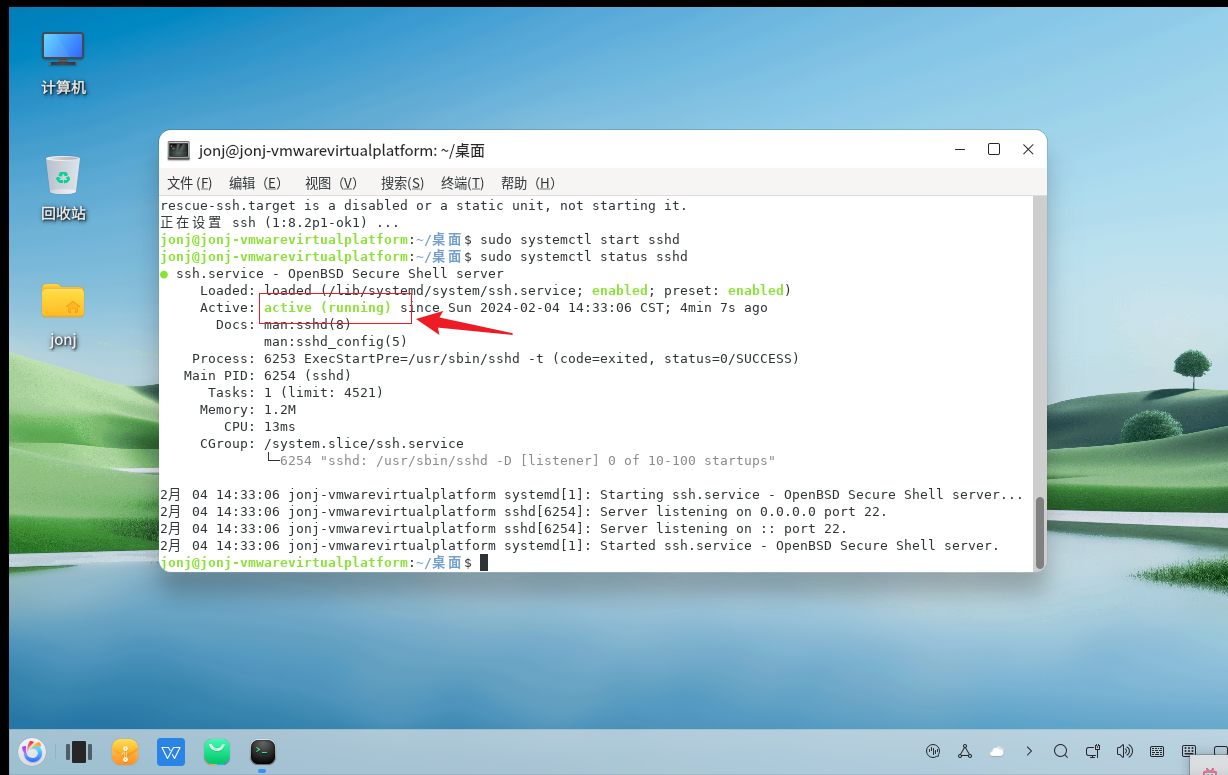Open multitasking view from the taskbar
Viewport: 1228px width, 775px height.
tap(77, 751)
